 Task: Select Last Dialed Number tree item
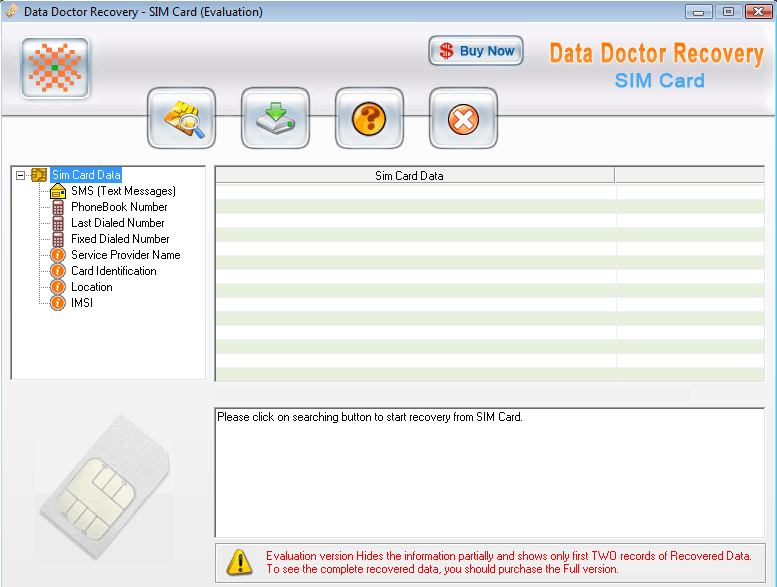[117, 223]
